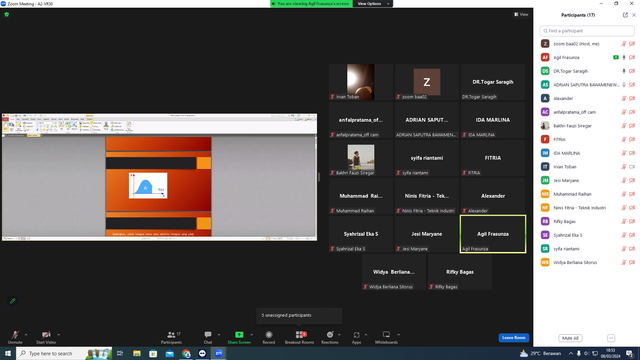
Task: Open the Whiteboards icon
Action: [x=386, y=335]
